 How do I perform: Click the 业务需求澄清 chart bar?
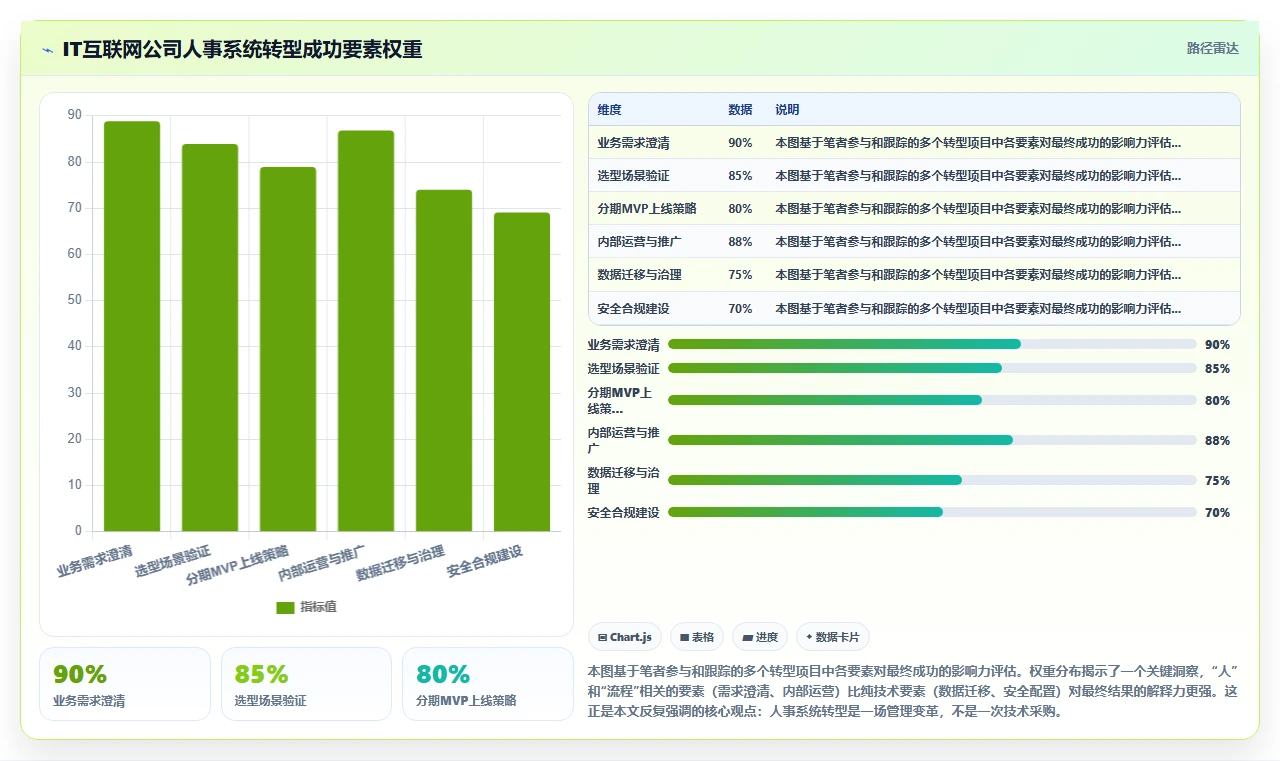pyautogui.click(x=132, y=326)
